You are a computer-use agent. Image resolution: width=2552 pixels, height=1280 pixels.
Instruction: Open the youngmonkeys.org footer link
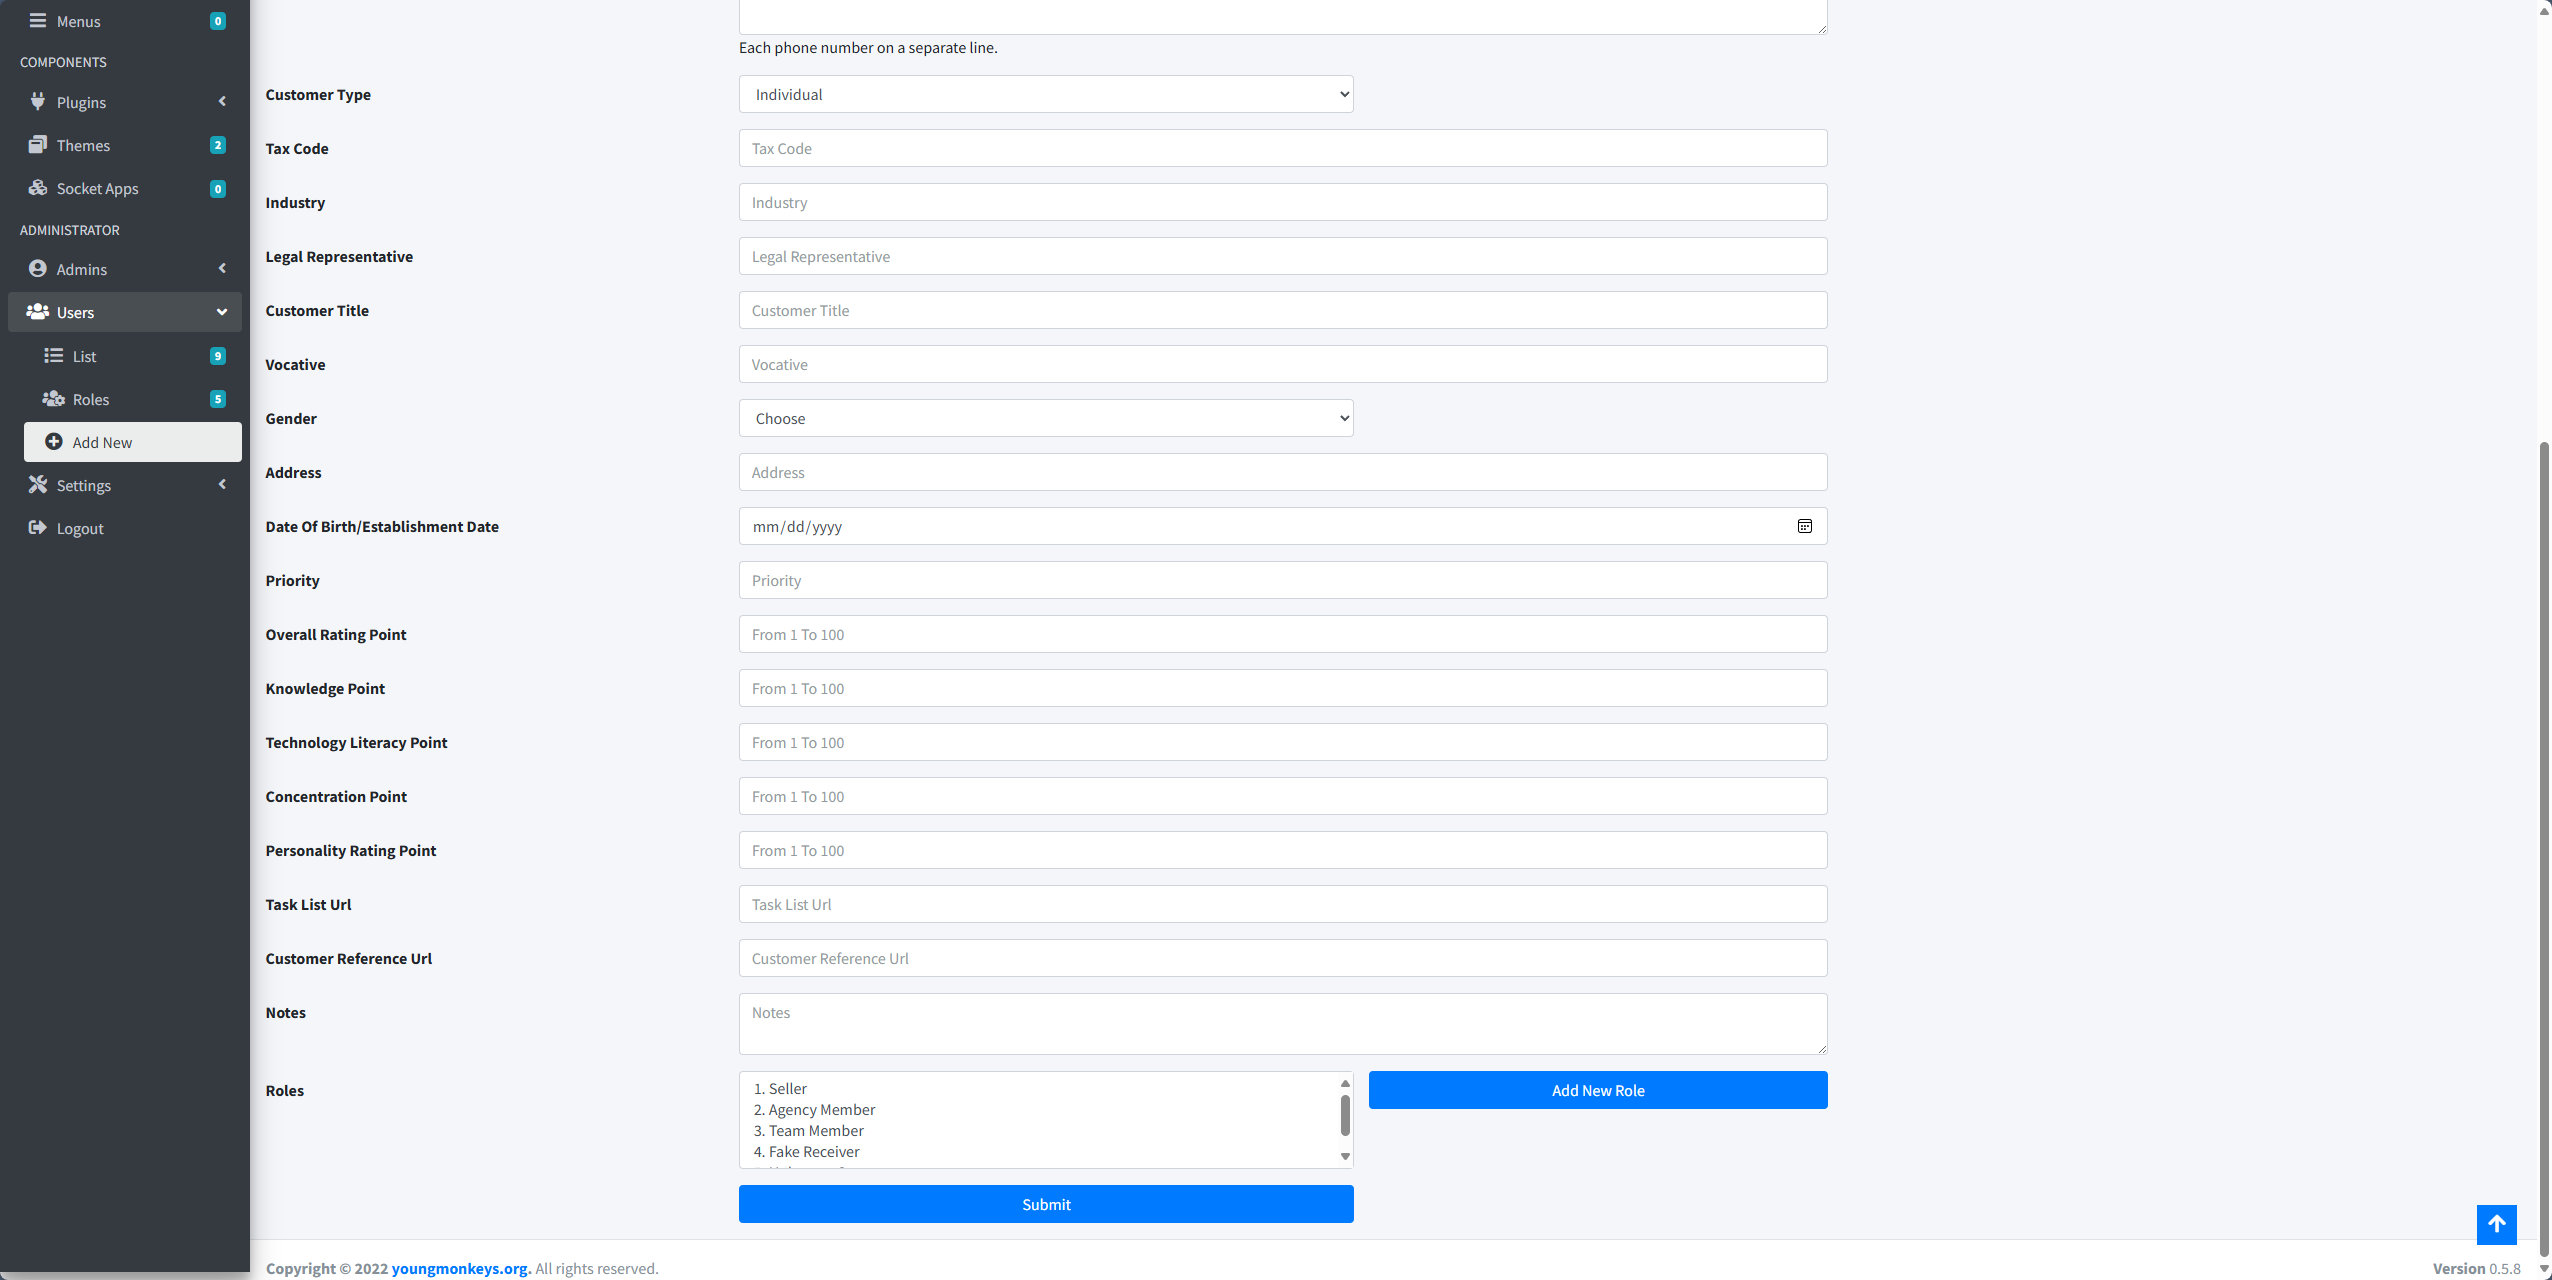(x=461, y=1268)
